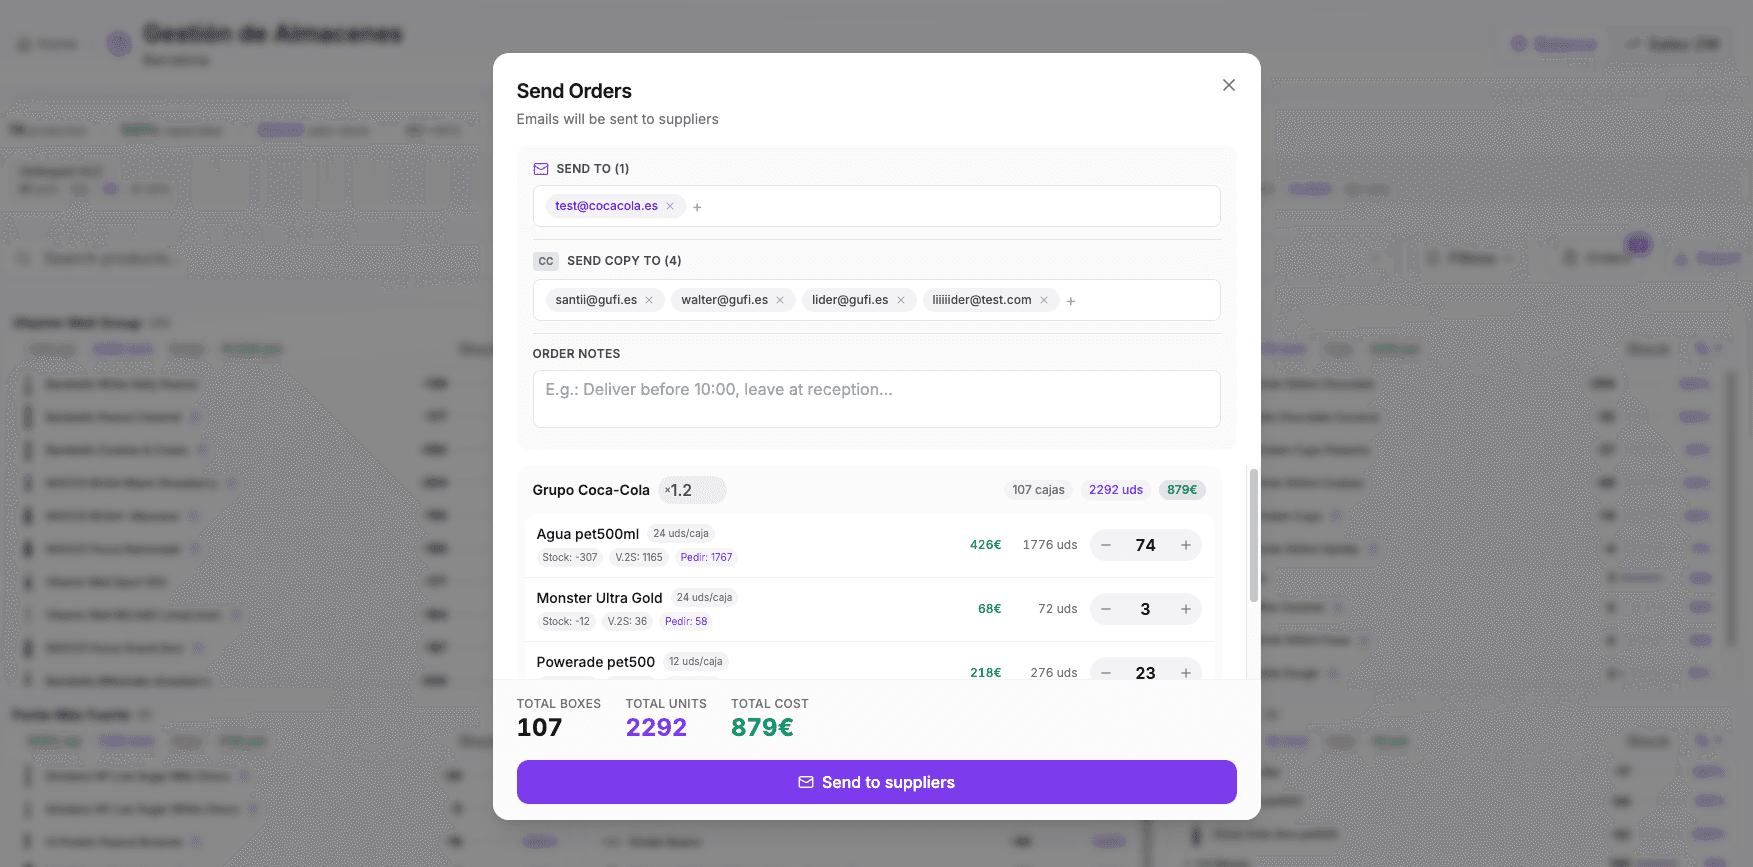Add another recipient in Send To
This screenshot has width=1753, height=867.
[697, 207]
